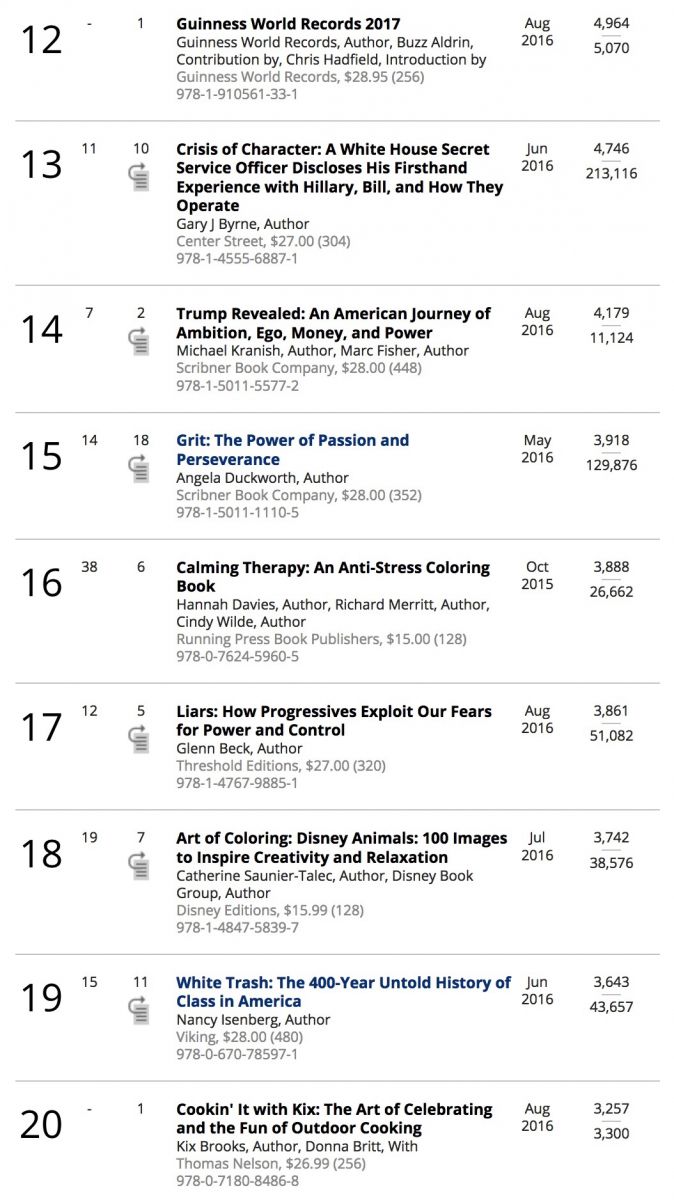Click the review icon beside Crisis of Character

point(140,177)
